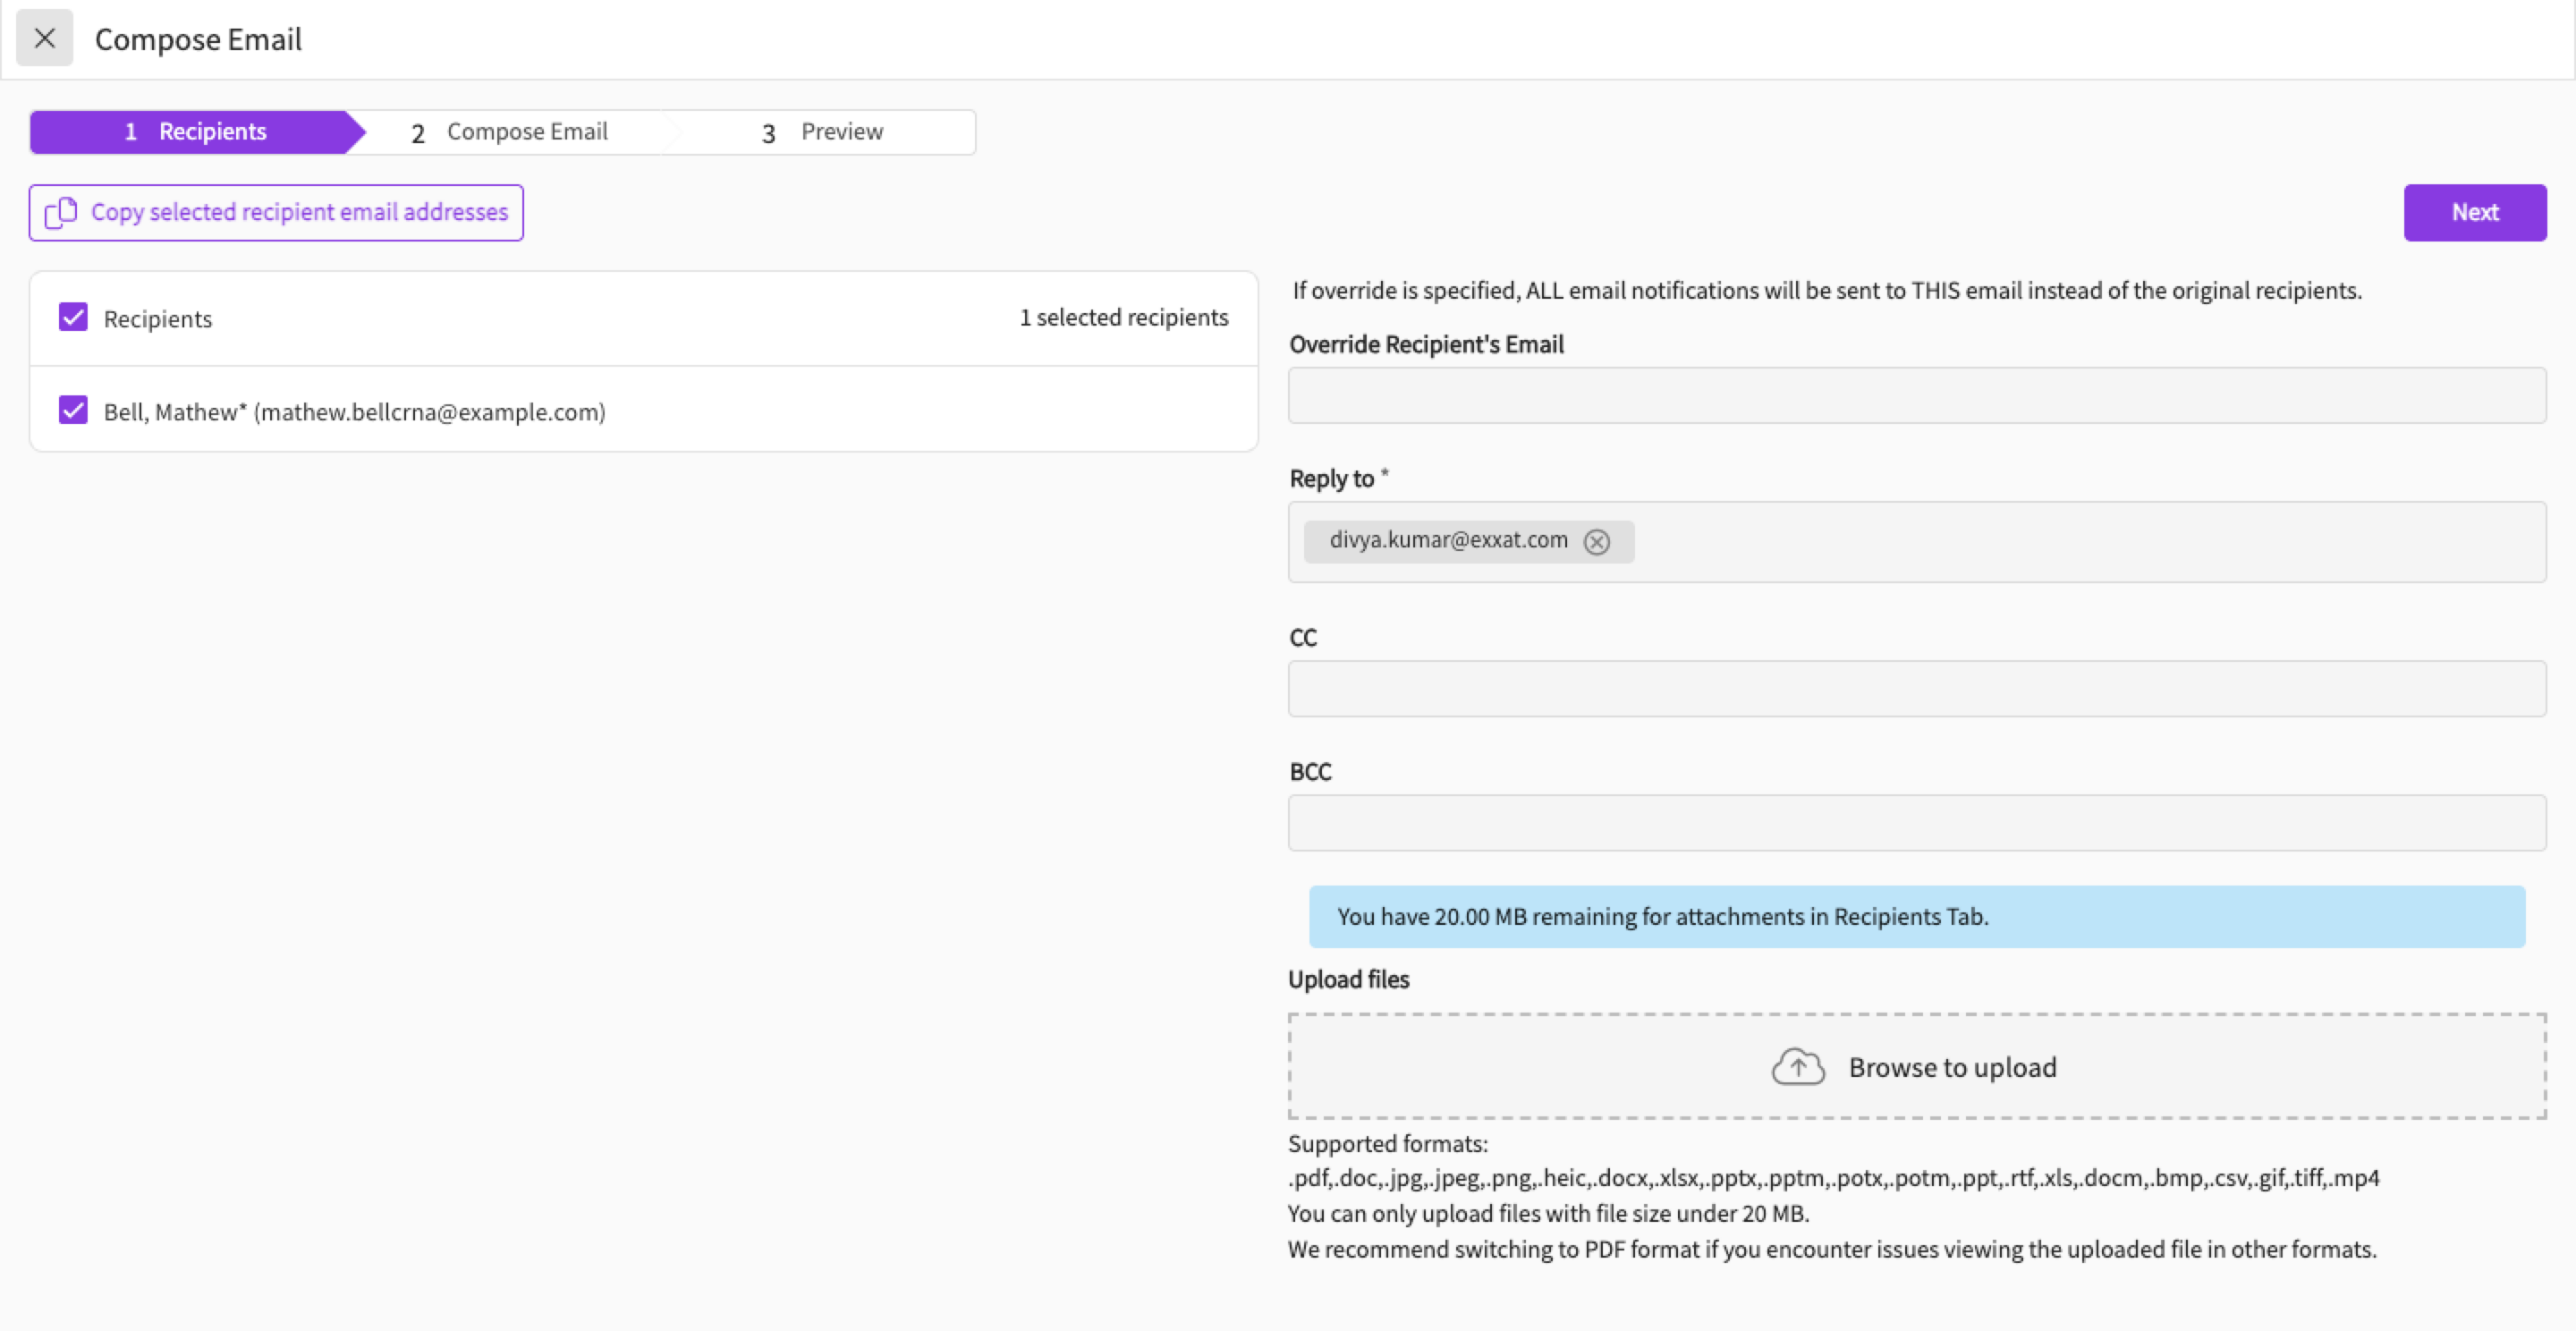Screen dimensions: 2576x1331
Task: Click the dashed upload drop area
Action: point(1500,1067)
